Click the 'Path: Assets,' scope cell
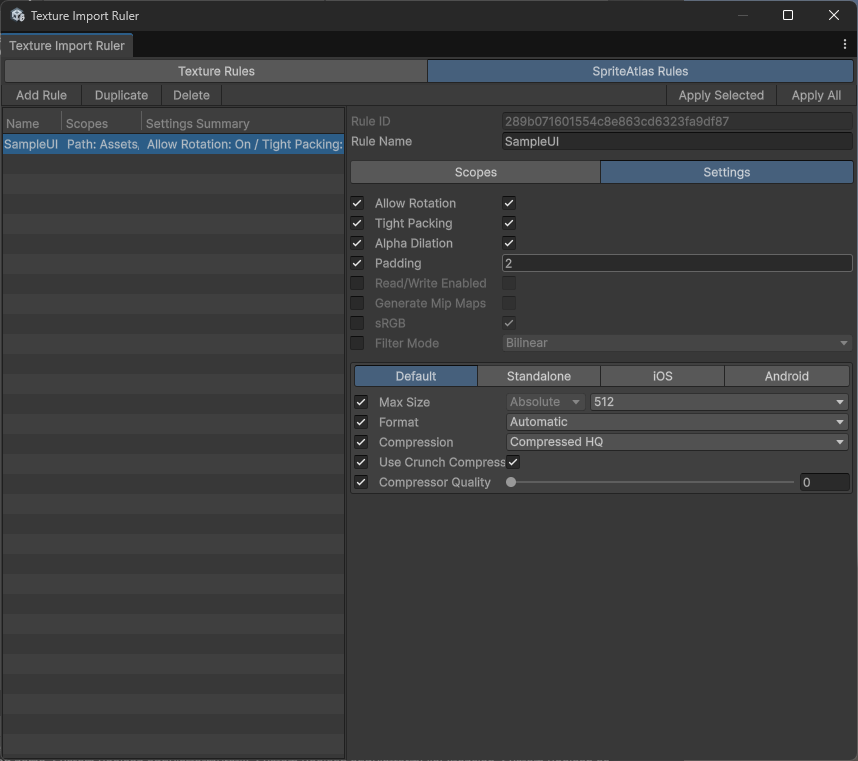This screenshot has width=858, height=761. click(103, 144)
